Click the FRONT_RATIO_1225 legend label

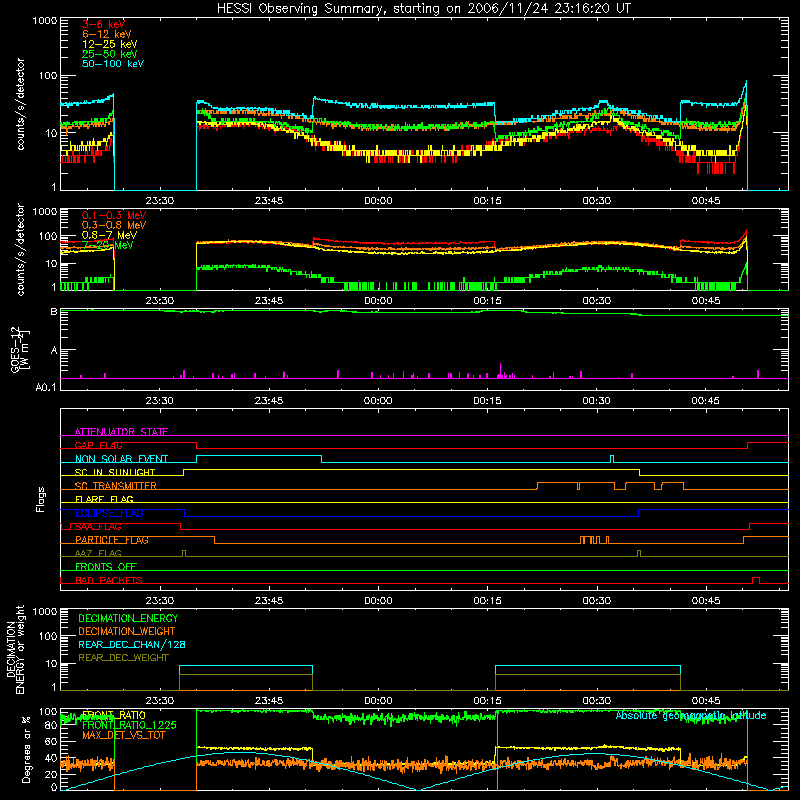click(129, 725)
